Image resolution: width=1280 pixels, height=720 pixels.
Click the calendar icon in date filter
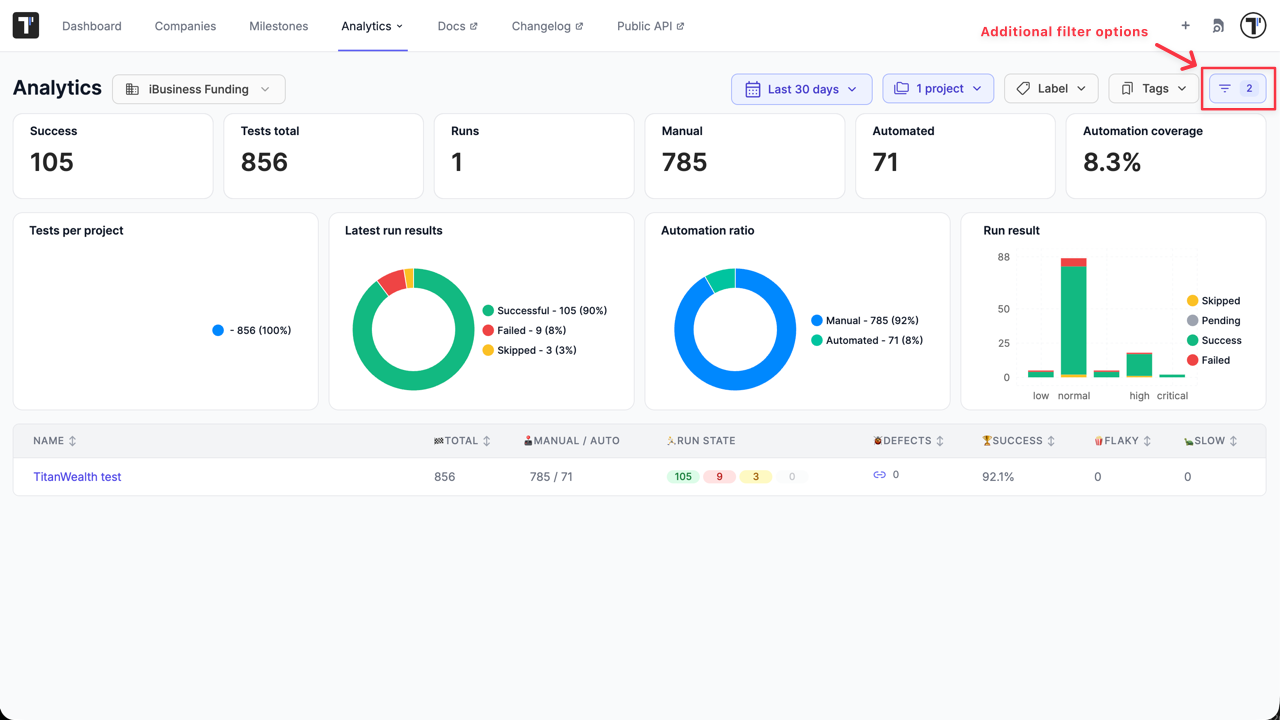(x=753, y=89)
